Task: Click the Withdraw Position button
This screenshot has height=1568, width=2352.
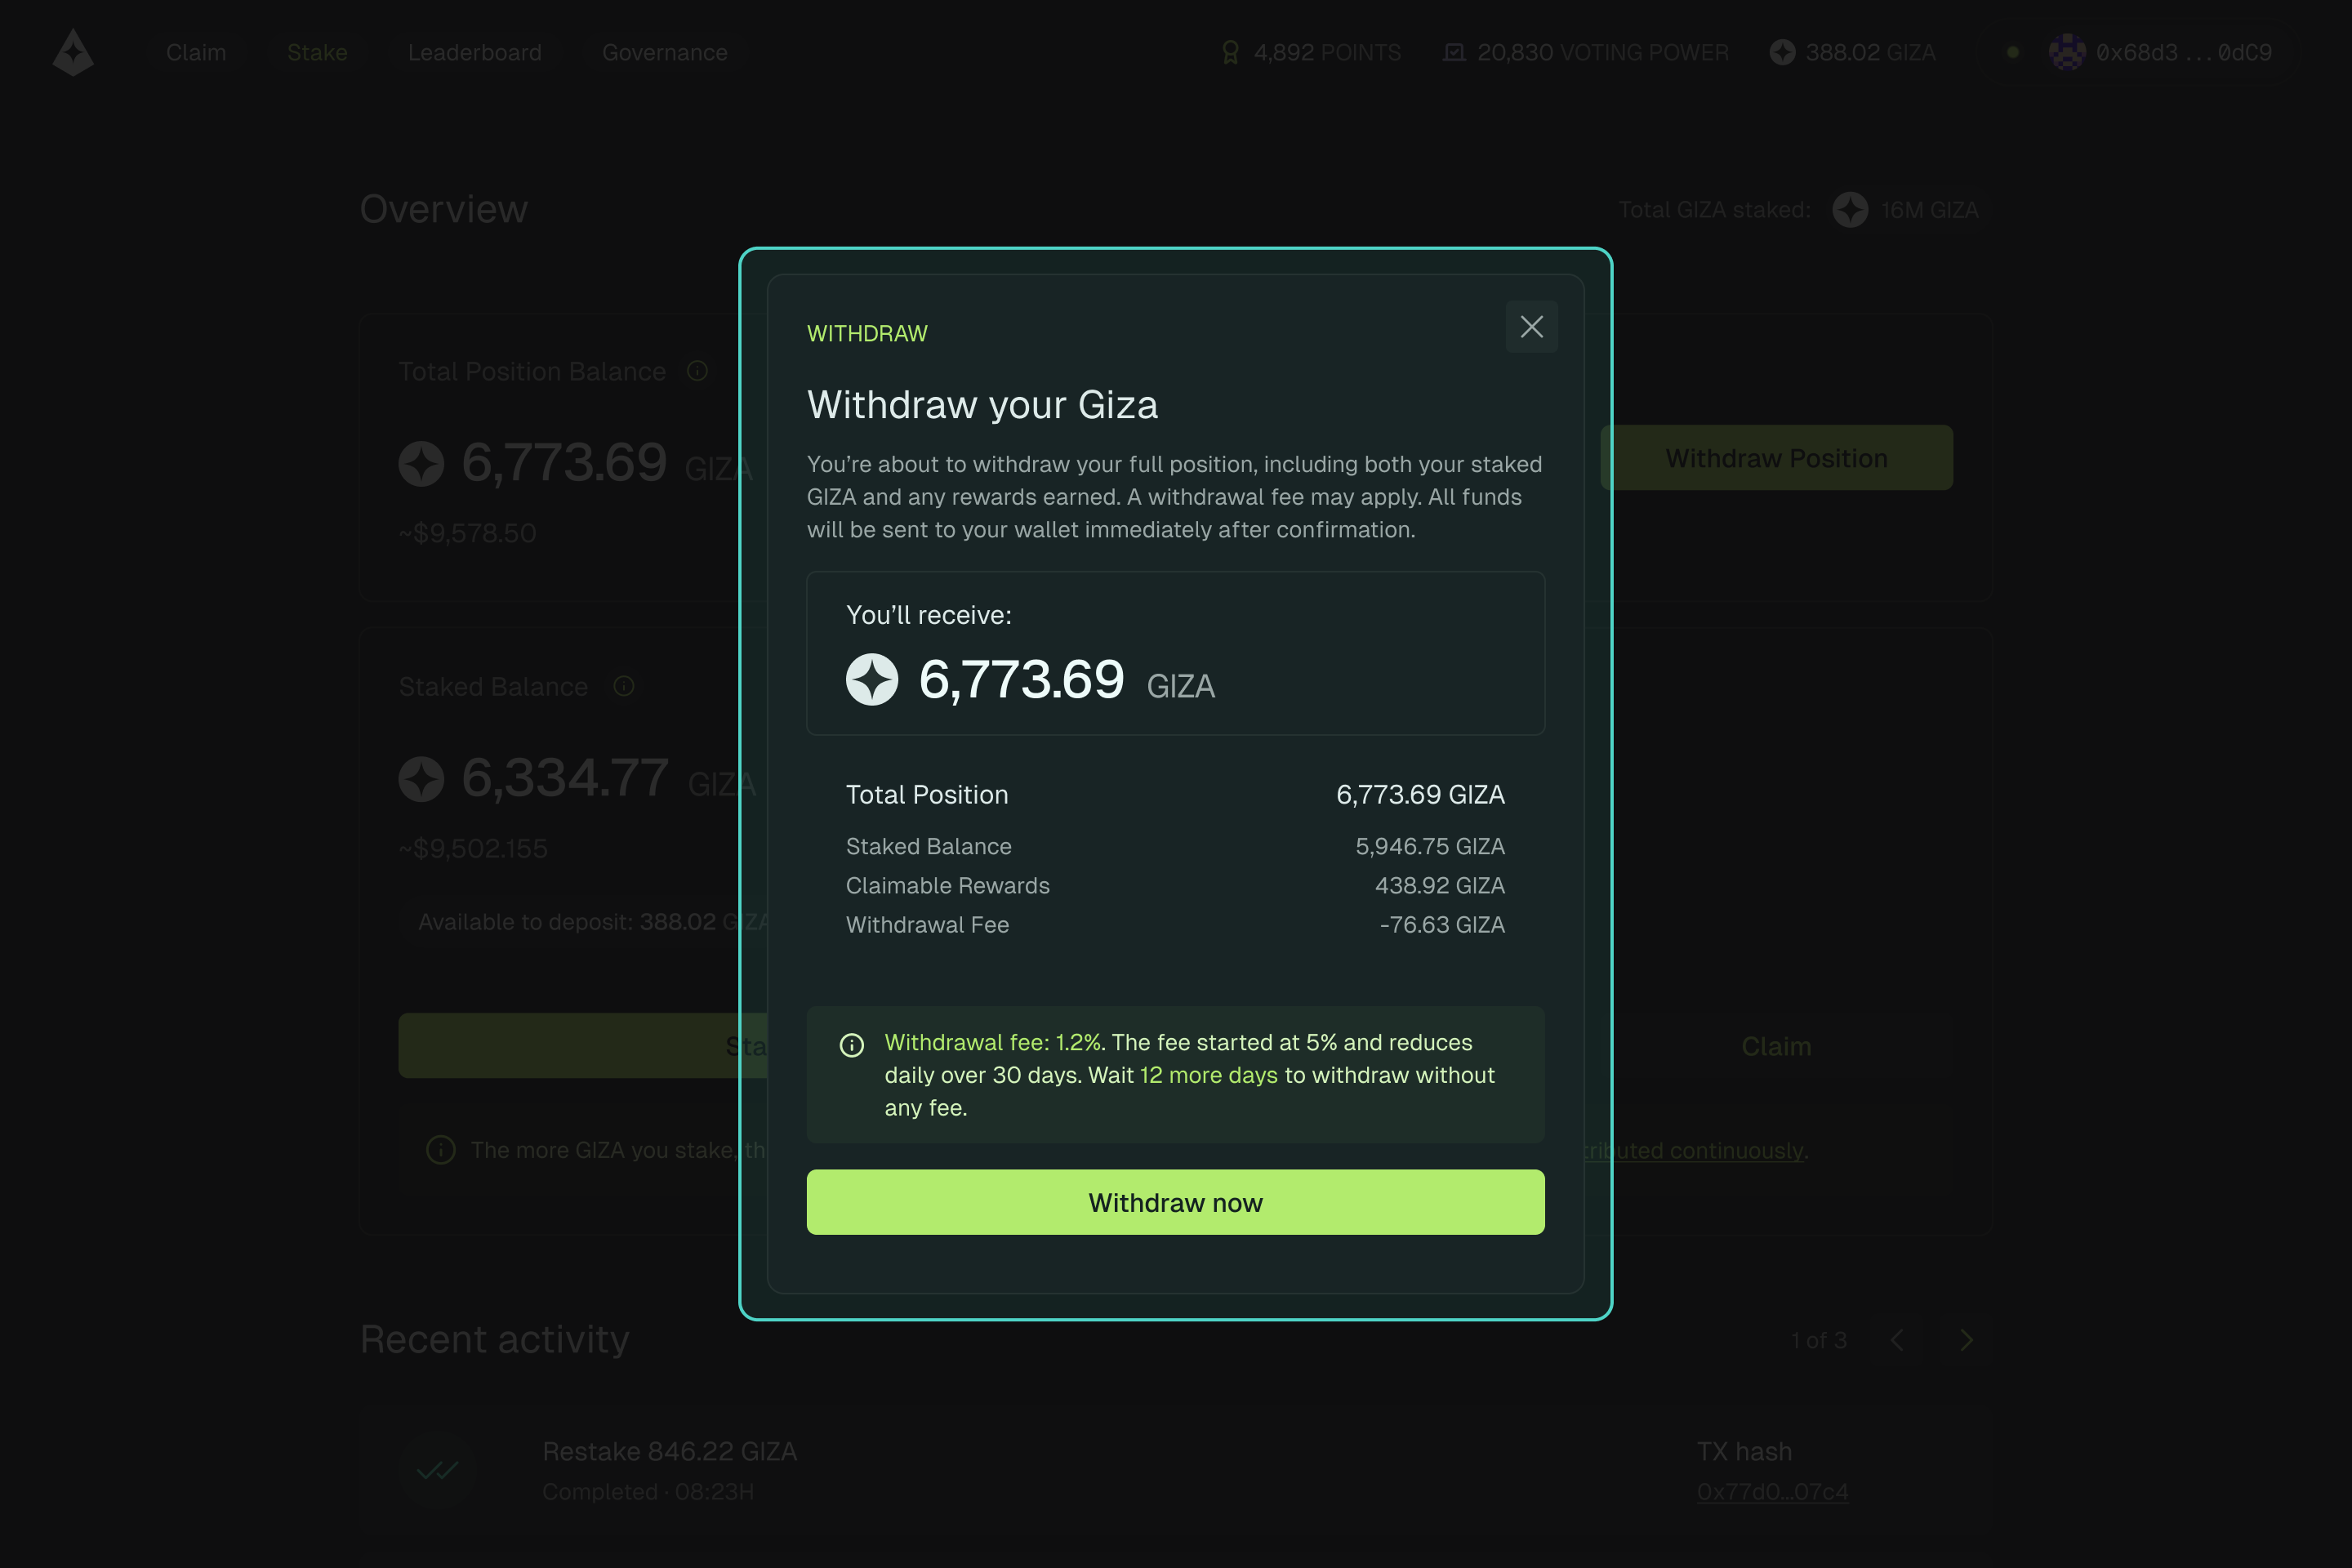Action: pos(1777,458)
